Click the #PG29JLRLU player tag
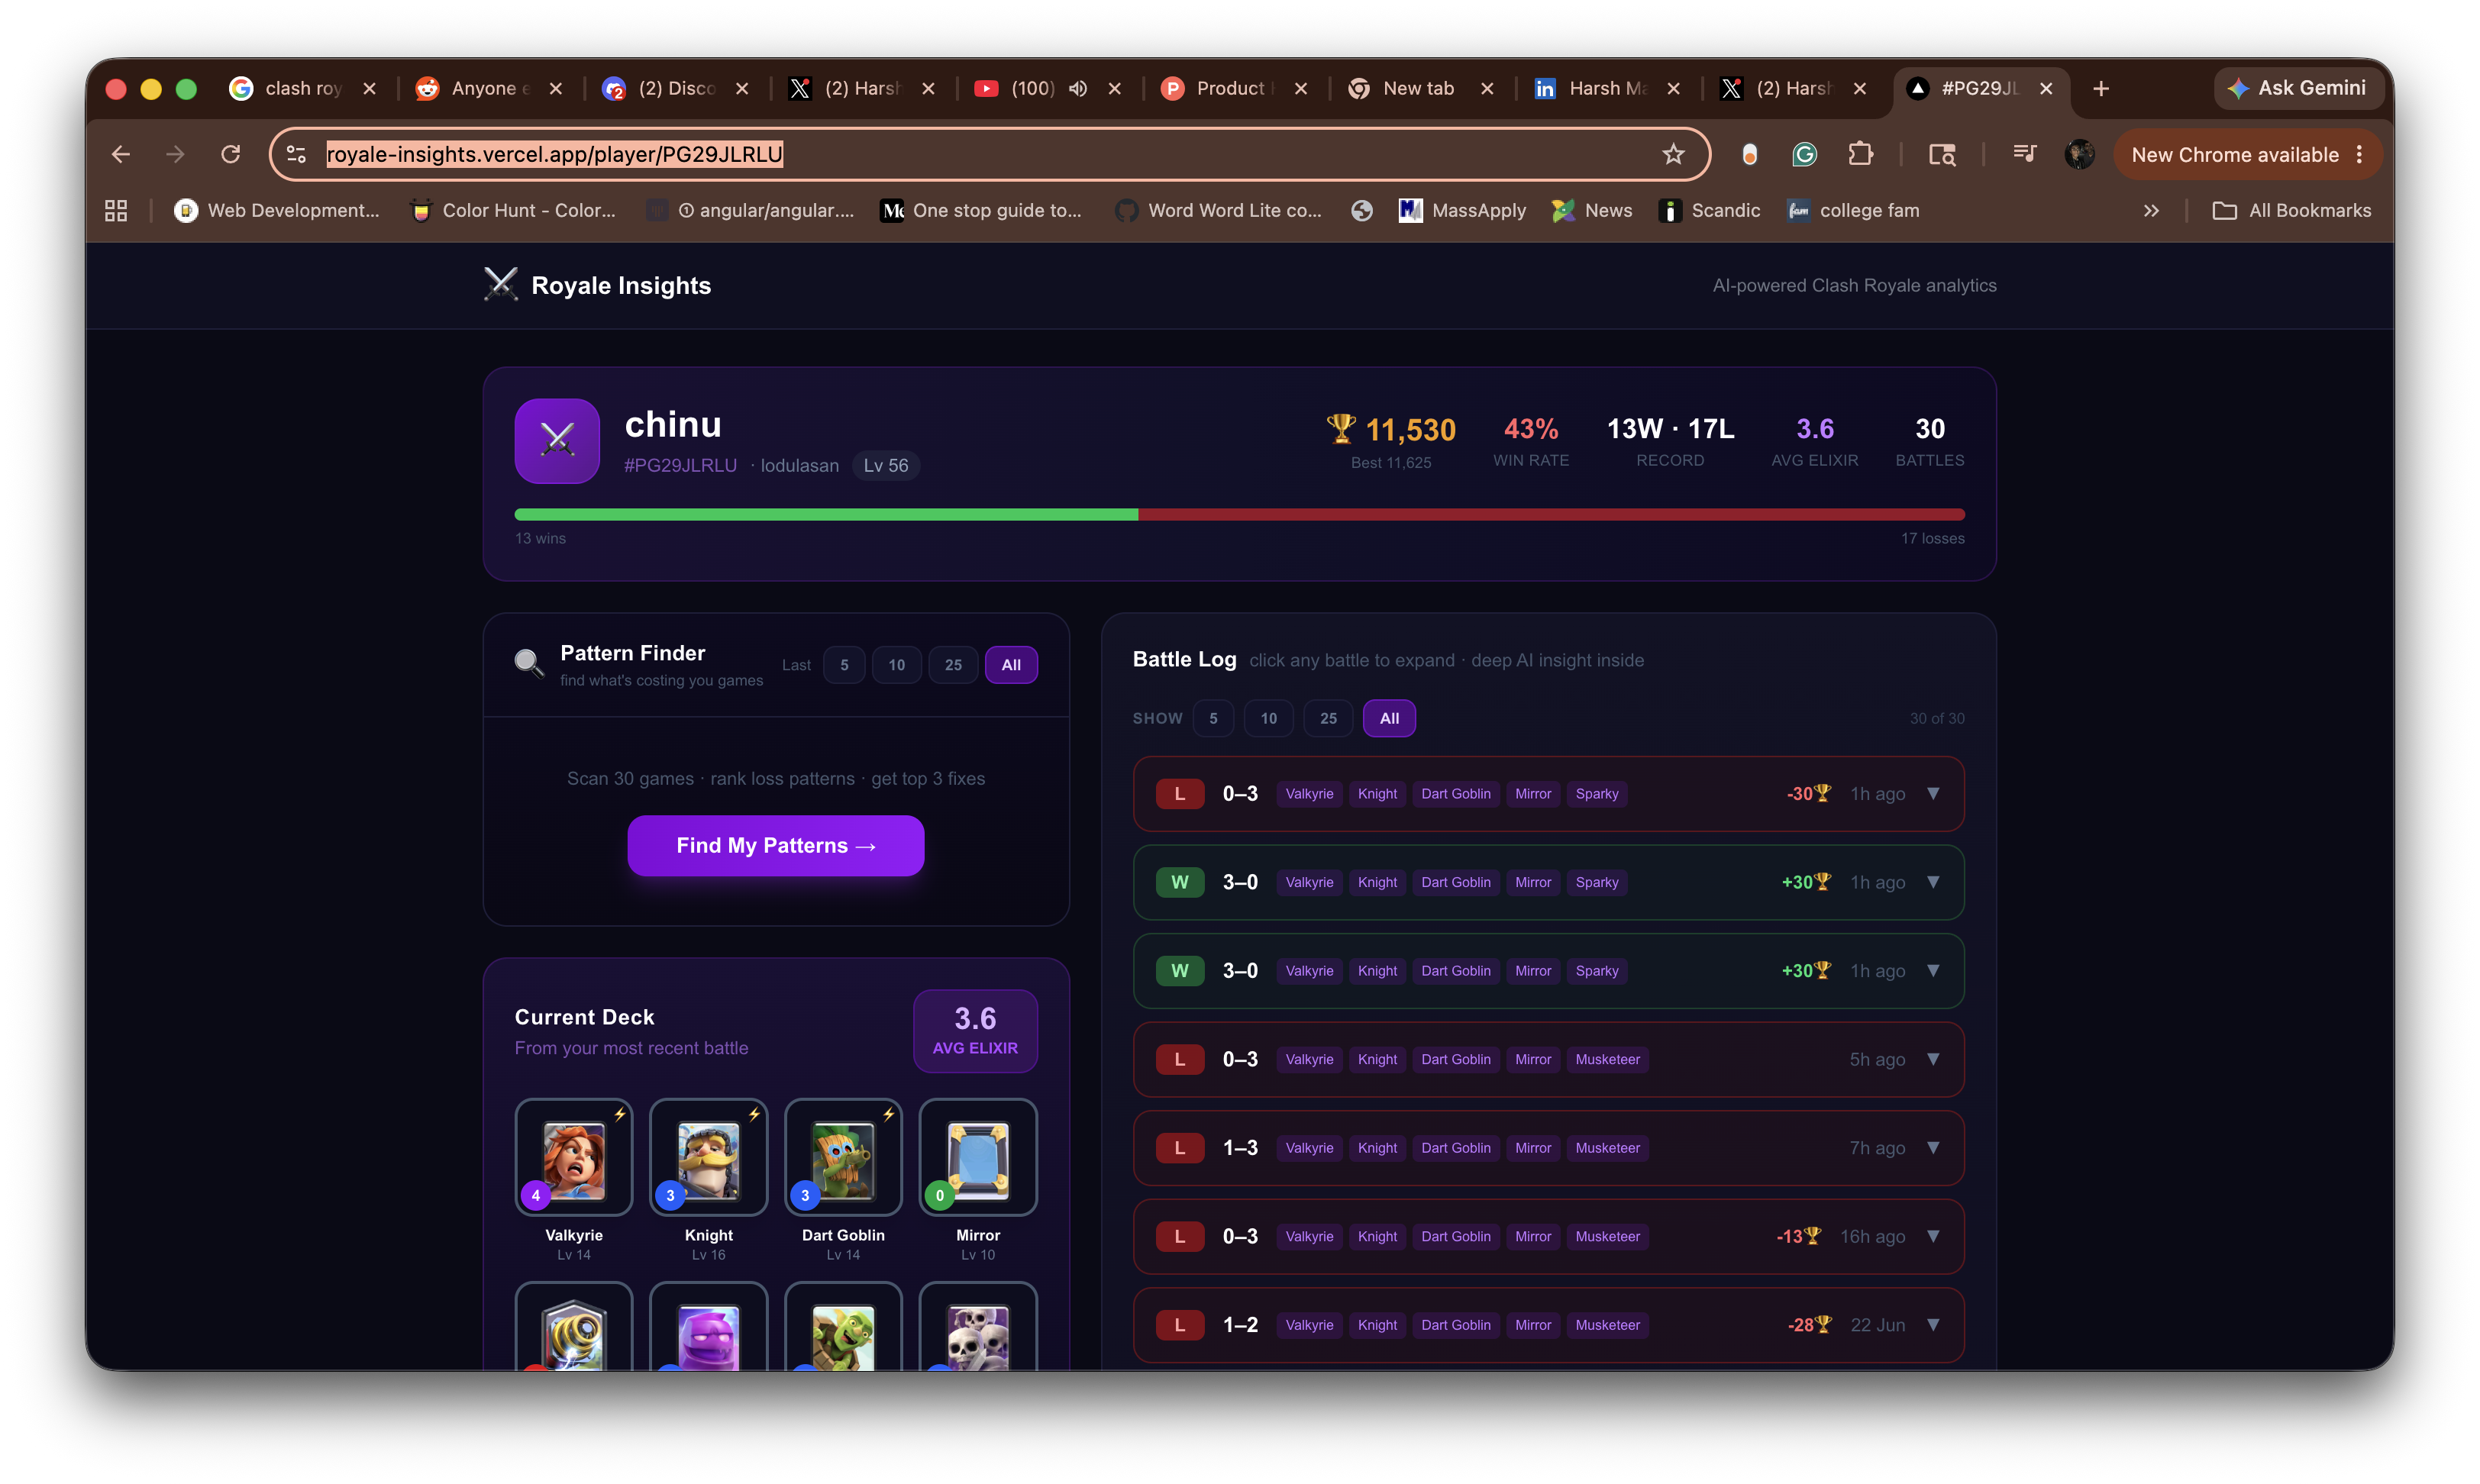Screen dimensions: 2480x1484 coord(680,465)
